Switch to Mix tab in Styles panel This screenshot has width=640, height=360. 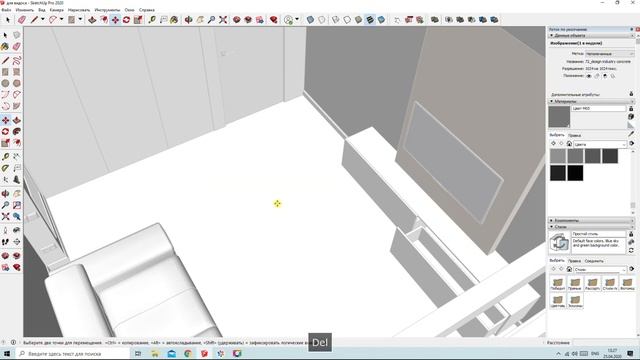coord(594,260)
